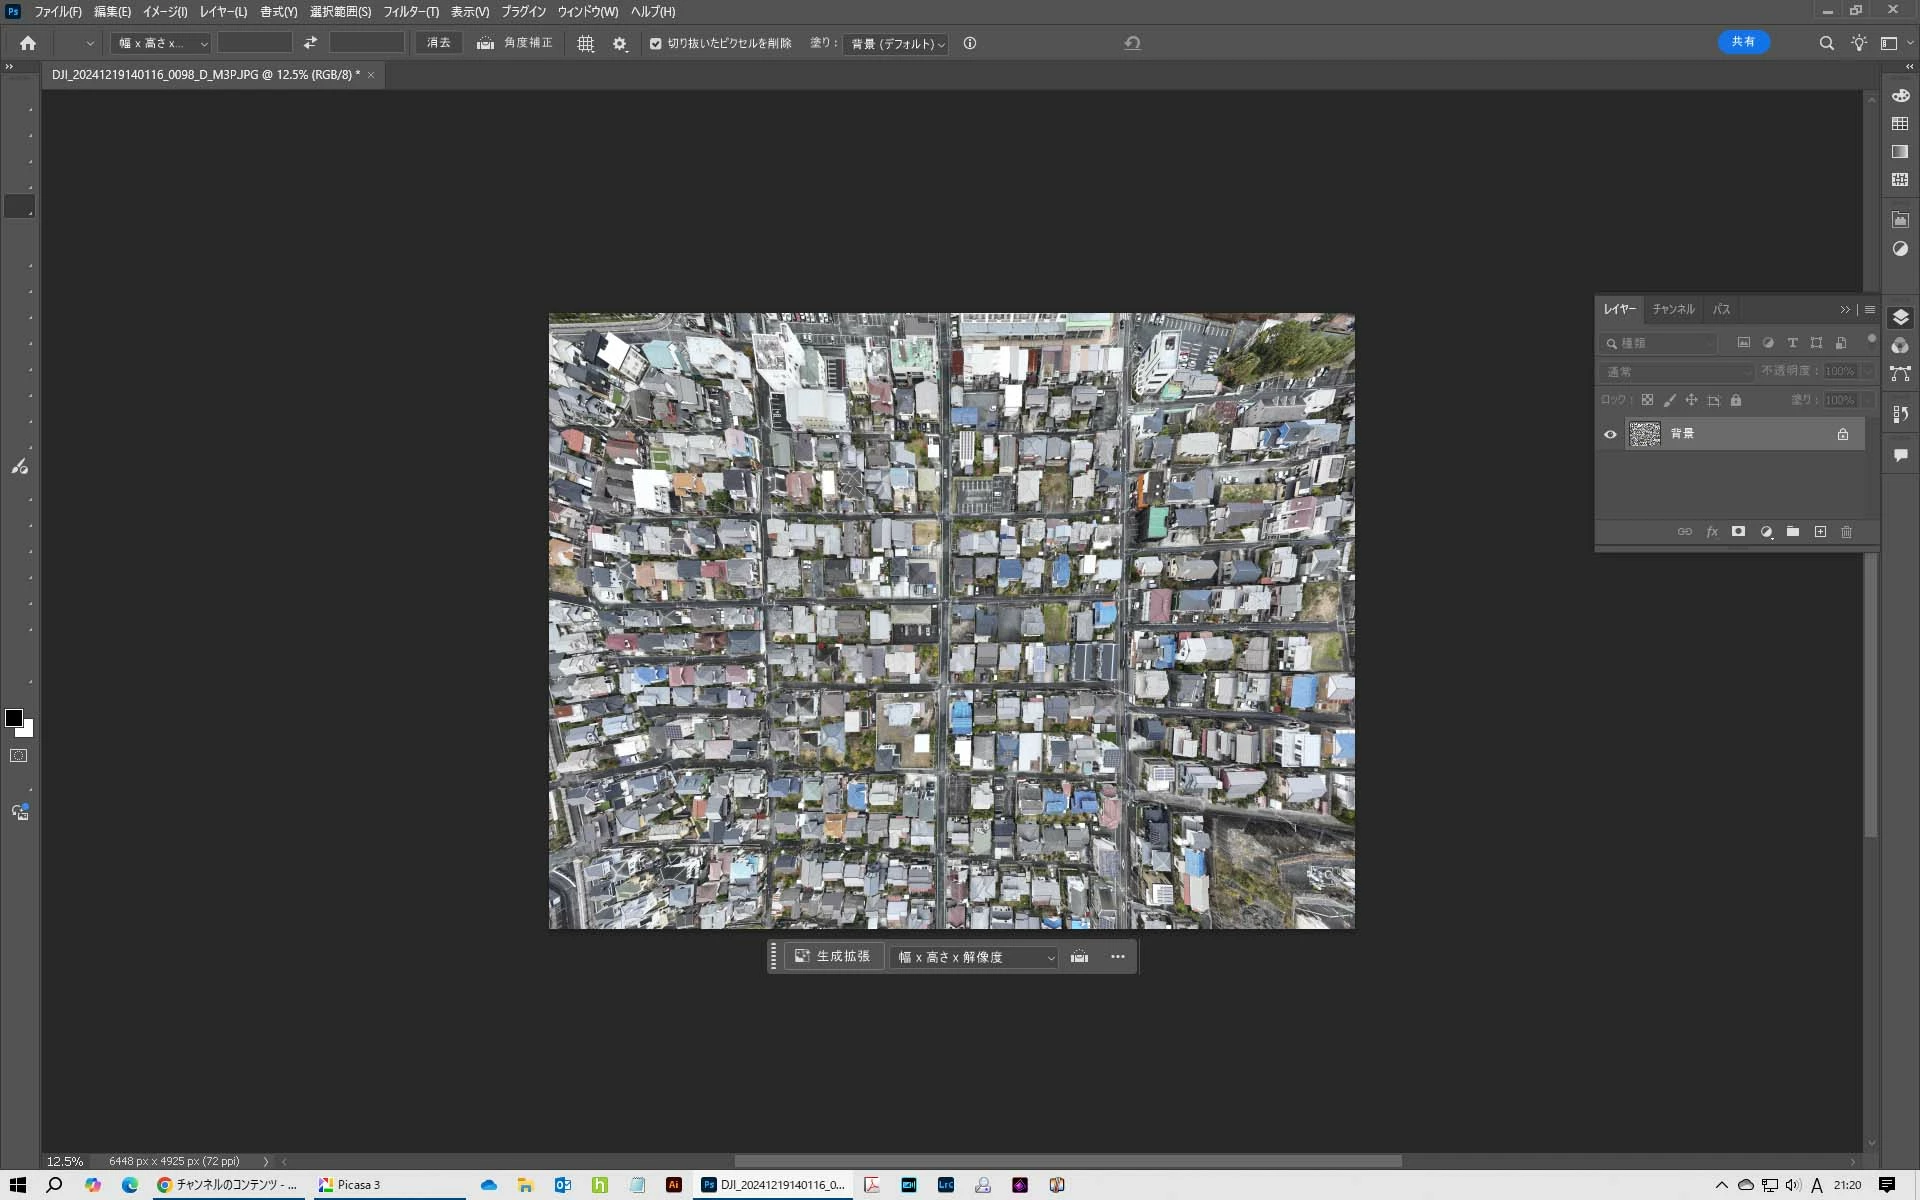1920x1200 pixels.
Task: Switch to the チャンネル tab
Action: pos(1673,309)
